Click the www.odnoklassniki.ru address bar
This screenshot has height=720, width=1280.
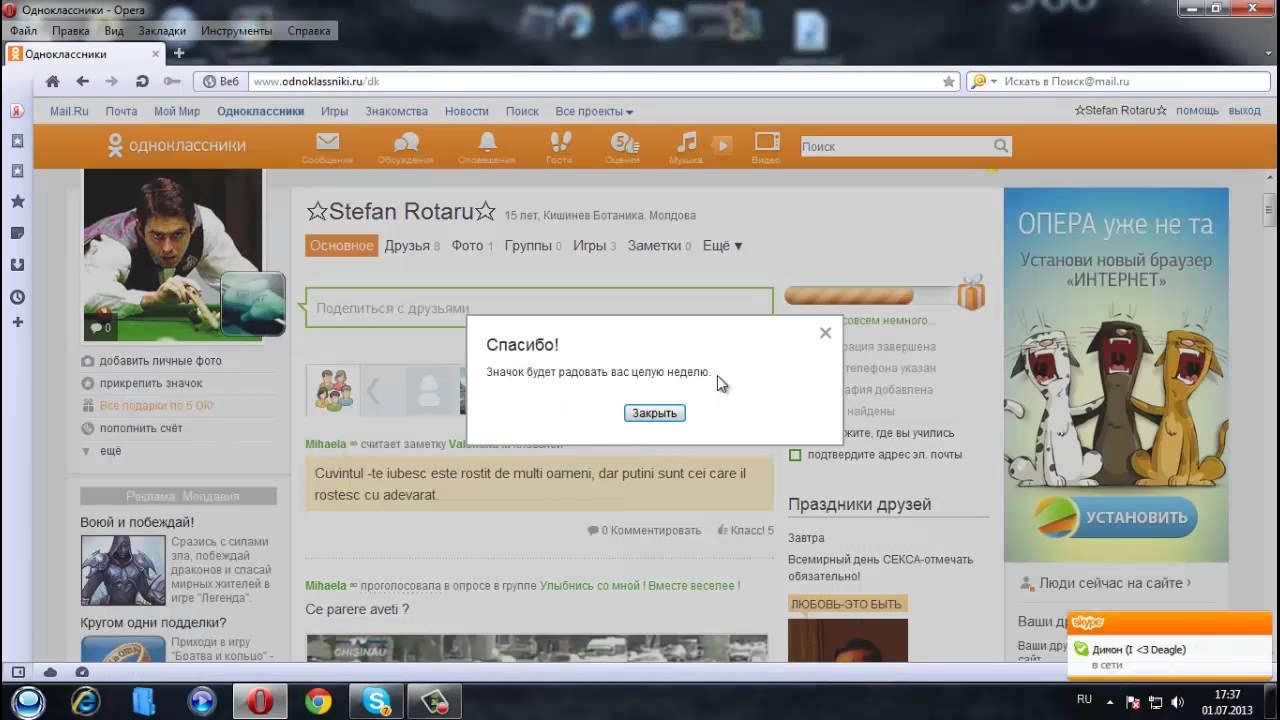point(594,82)
